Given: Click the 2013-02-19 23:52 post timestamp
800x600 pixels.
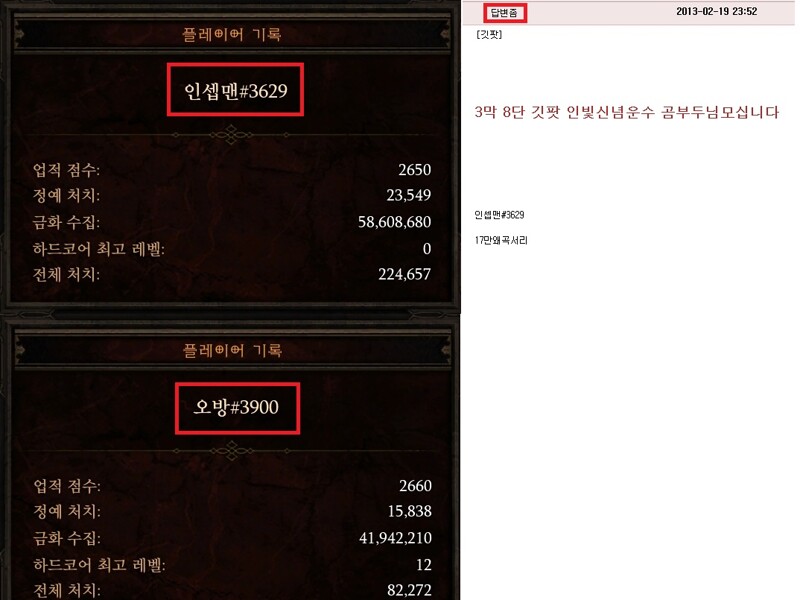Looking at the screenshot, I should tap(716, 11).
